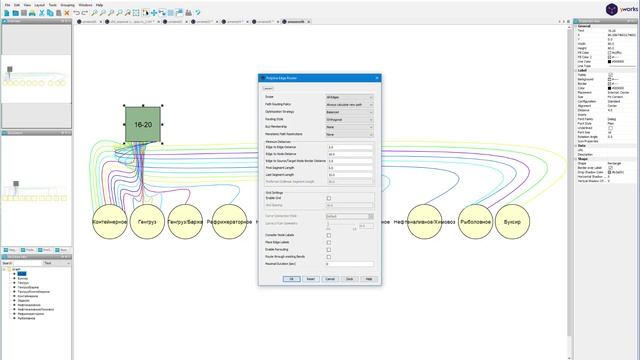The height and width of the screenshot is (360, 640).
Task: Open the Scope dropdown
Action: pos(349,97)
